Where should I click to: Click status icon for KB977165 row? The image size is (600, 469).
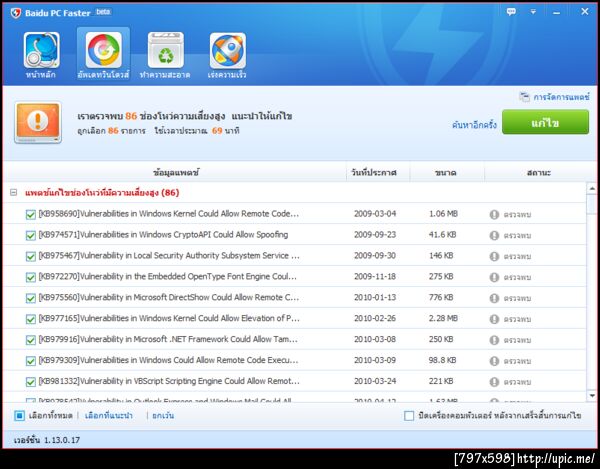point(494,319)
